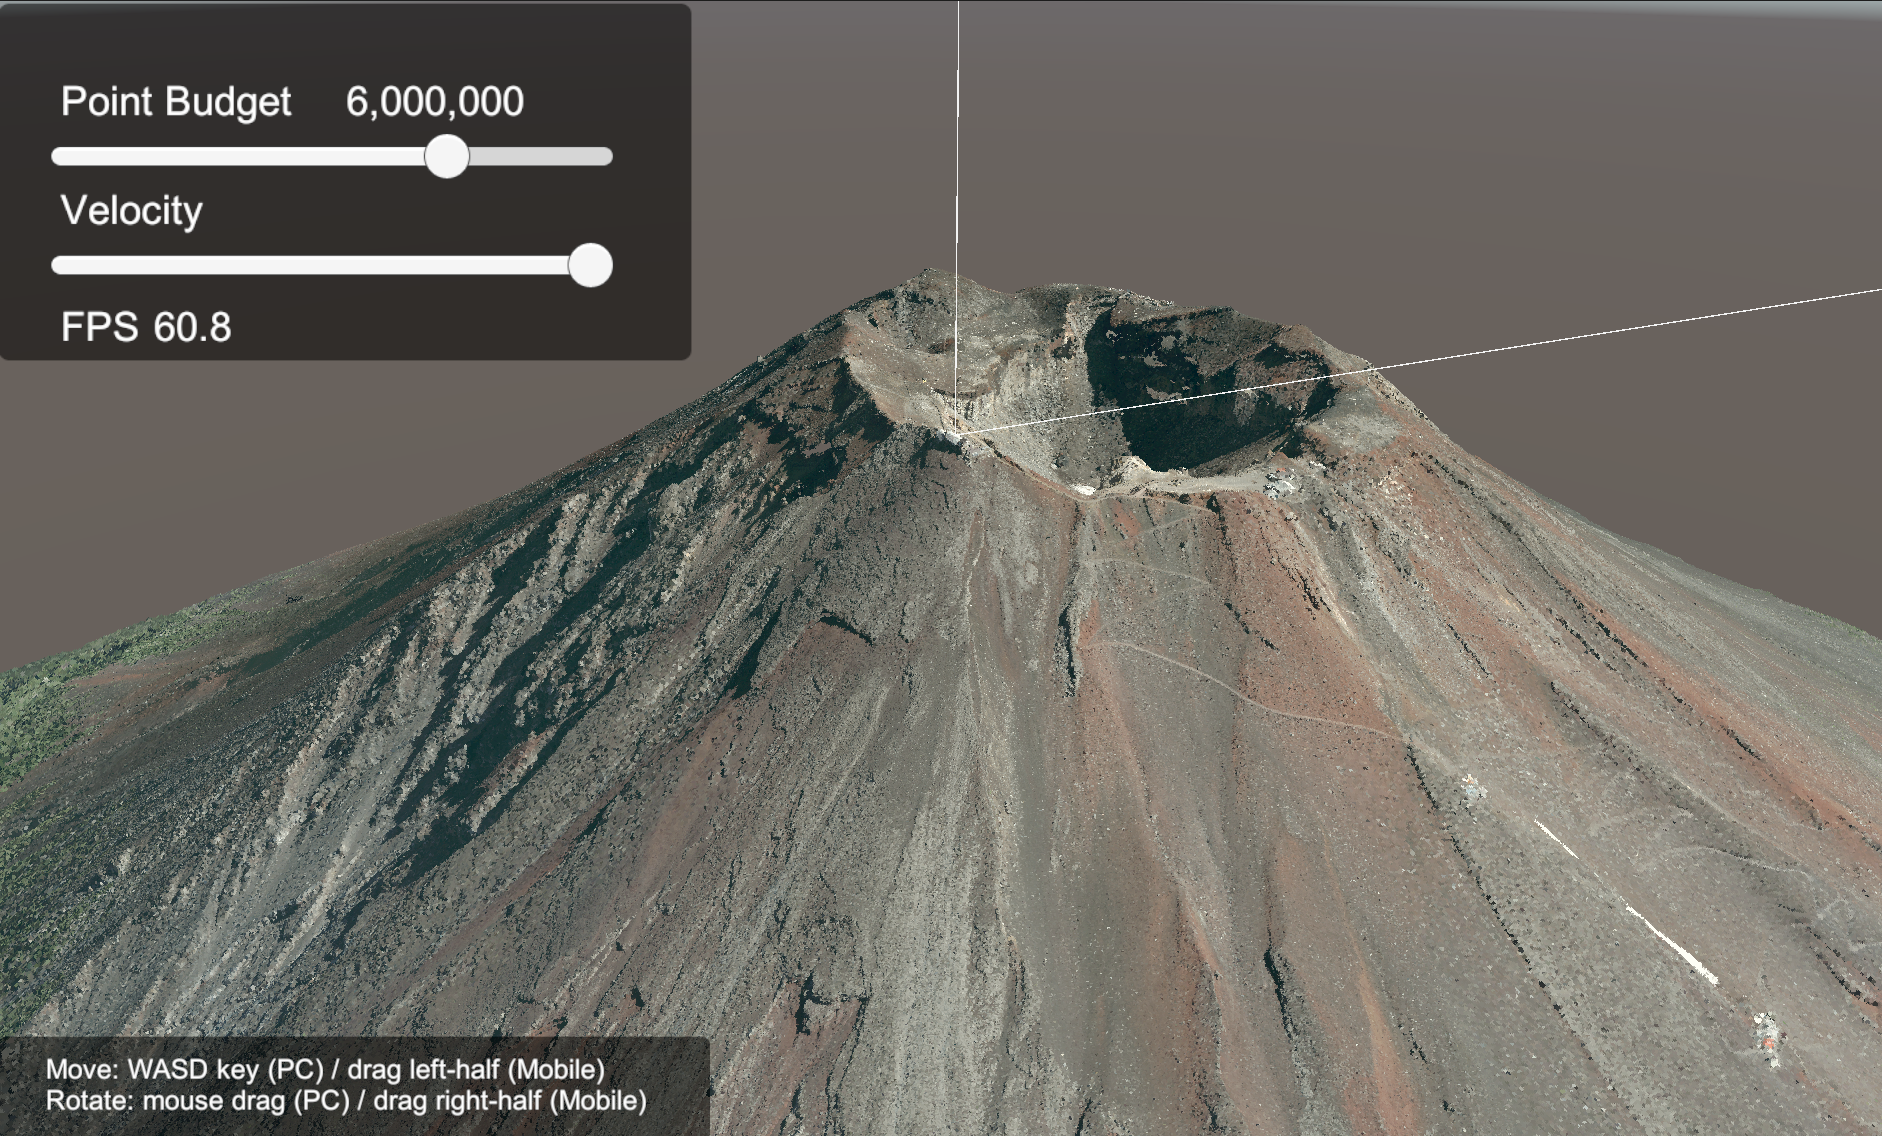Click the Point Budget label text
This screenshot has width=1882, height=1136.
[x=176, y=102]
